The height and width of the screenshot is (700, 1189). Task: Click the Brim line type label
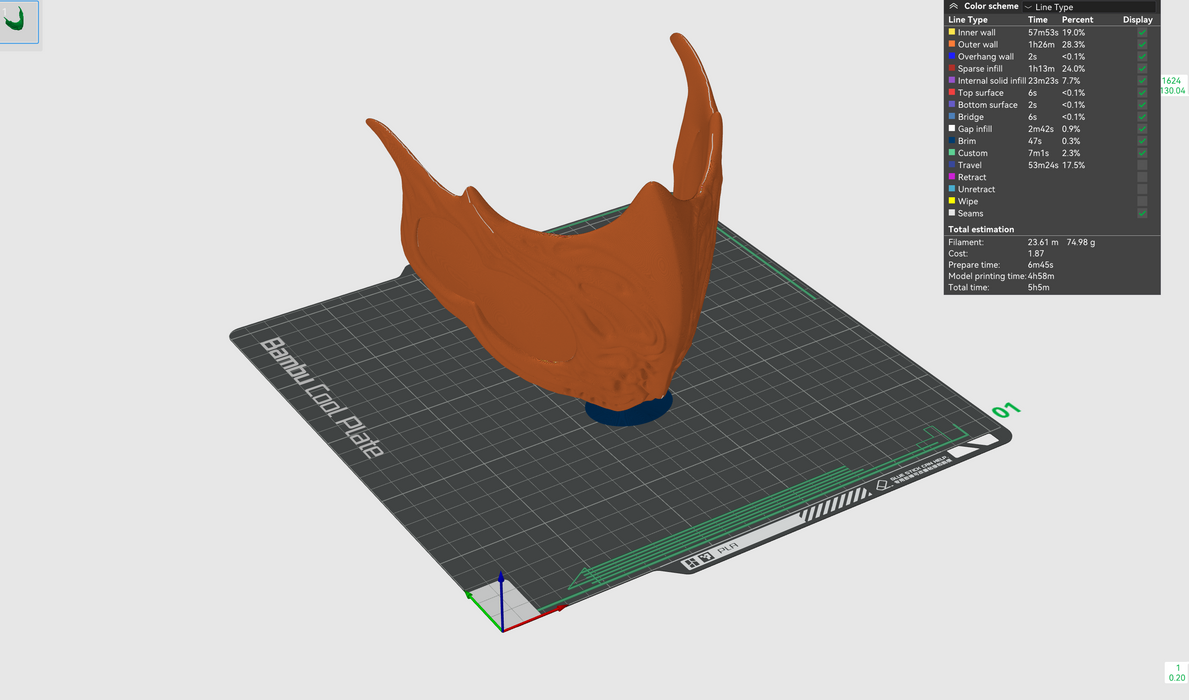[x=966, y=141]
